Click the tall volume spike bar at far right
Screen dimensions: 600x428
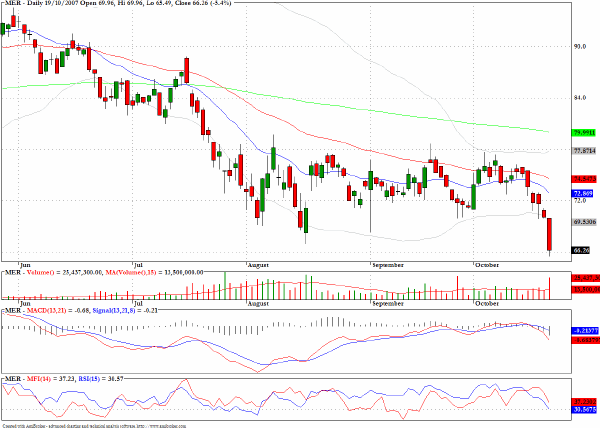(x=549, y=288)
